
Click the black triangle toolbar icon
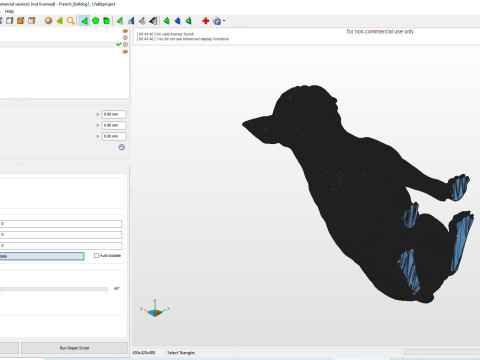pos(153,21)
